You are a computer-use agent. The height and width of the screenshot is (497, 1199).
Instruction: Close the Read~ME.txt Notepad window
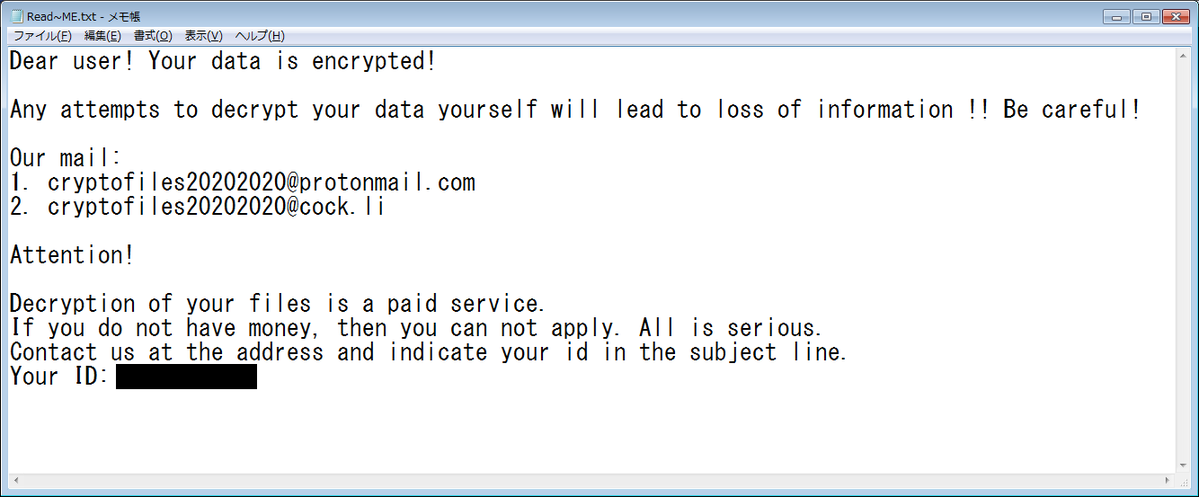point(1174,16)
